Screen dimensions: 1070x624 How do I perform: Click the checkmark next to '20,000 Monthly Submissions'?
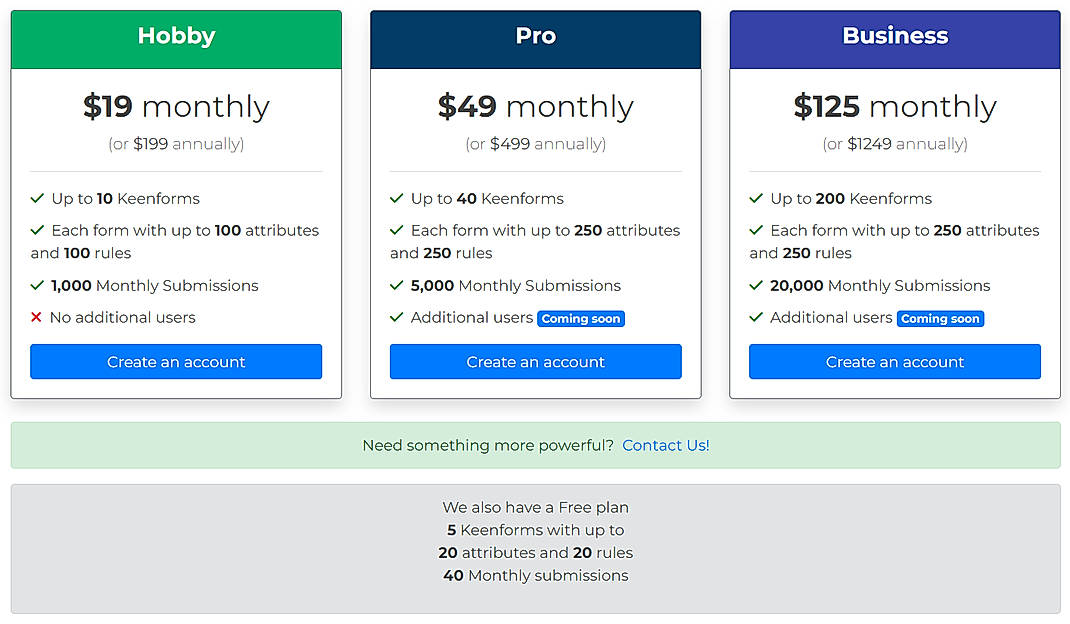tap(756, 285)
